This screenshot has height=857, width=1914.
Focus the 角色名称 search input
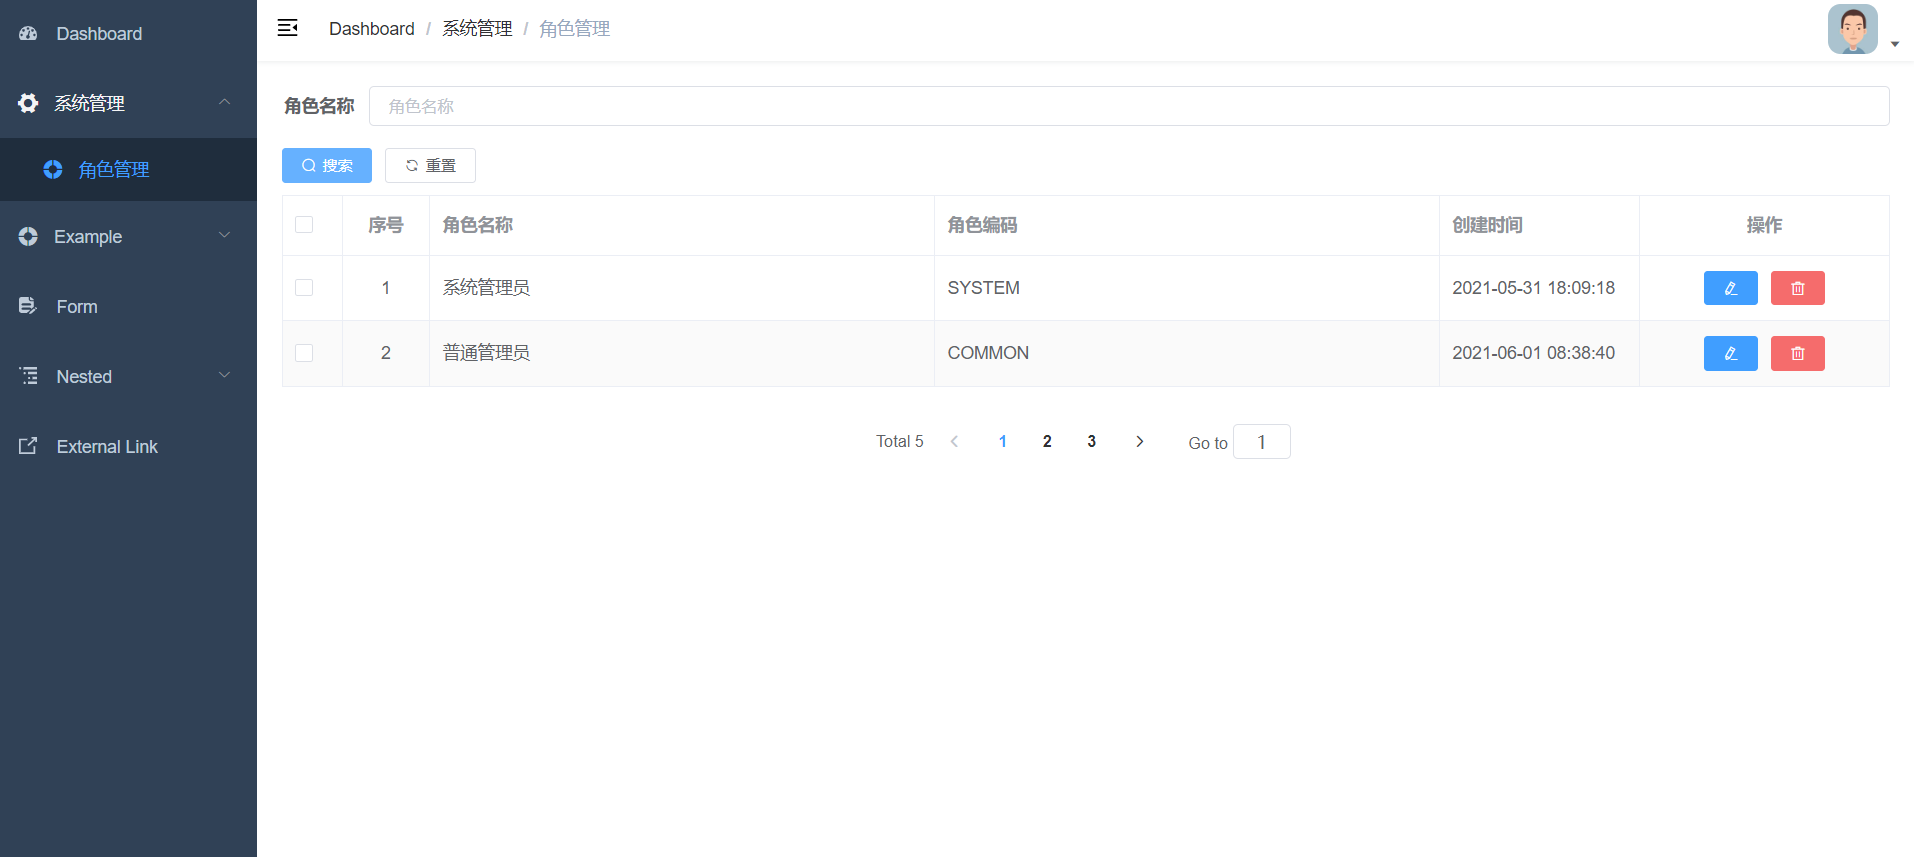tap(1129, 106)
